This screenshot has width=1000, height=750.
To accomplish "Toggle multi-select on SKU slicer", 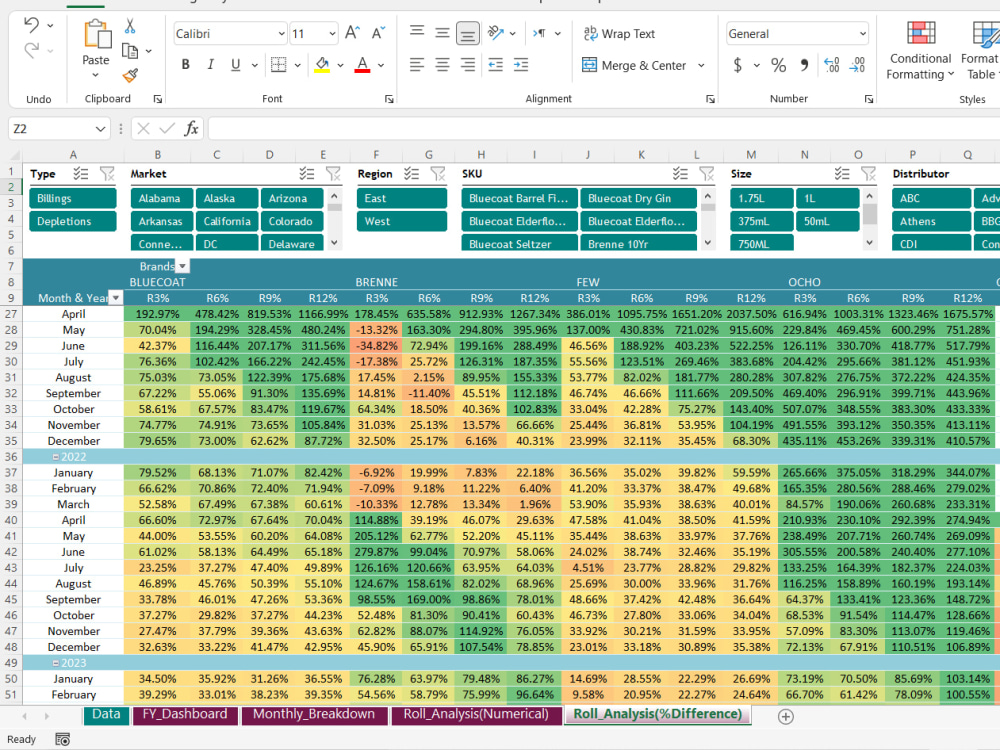I will tap(680, 173).
